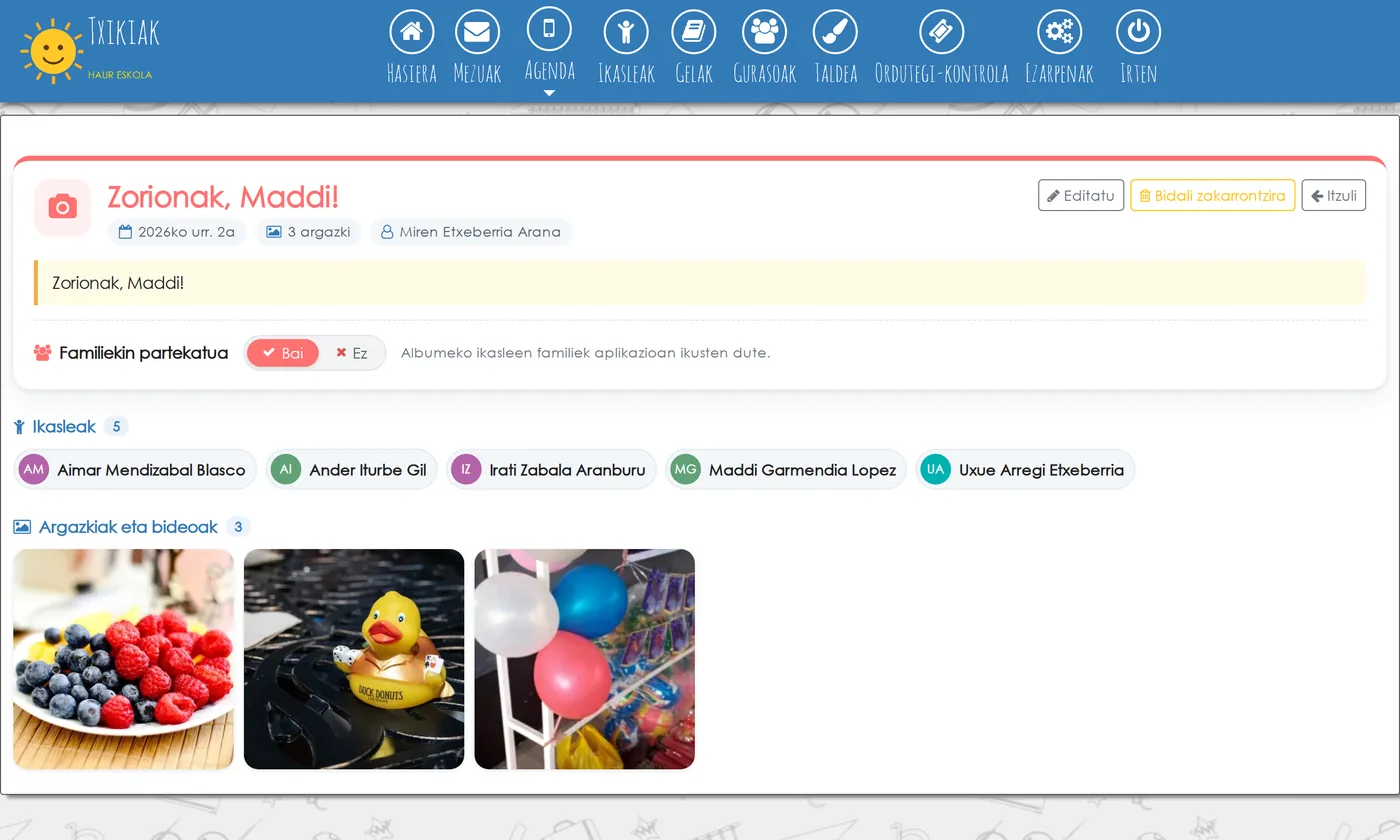Image resolution: width=1400 pixels, height=840 pixels.
Task: Click IZ avatar for Irati Zabala
Action: 466,469
